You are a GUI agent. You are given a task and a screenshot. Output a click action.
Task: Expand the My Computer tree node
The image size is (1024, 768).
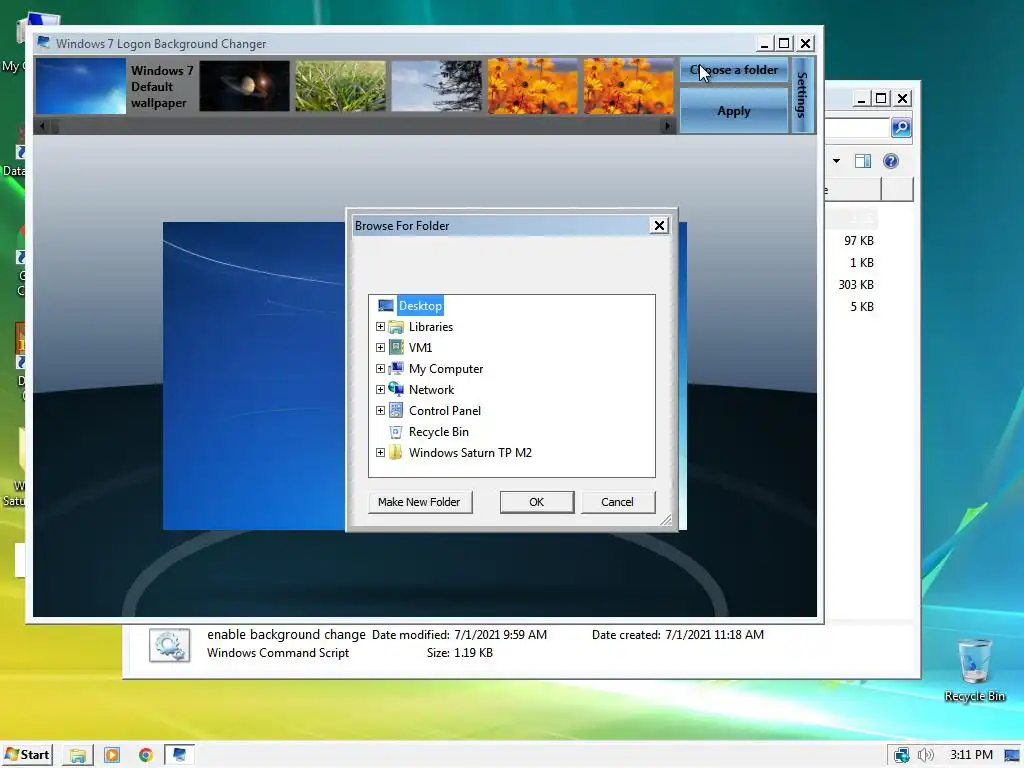(x=380, y=368)
